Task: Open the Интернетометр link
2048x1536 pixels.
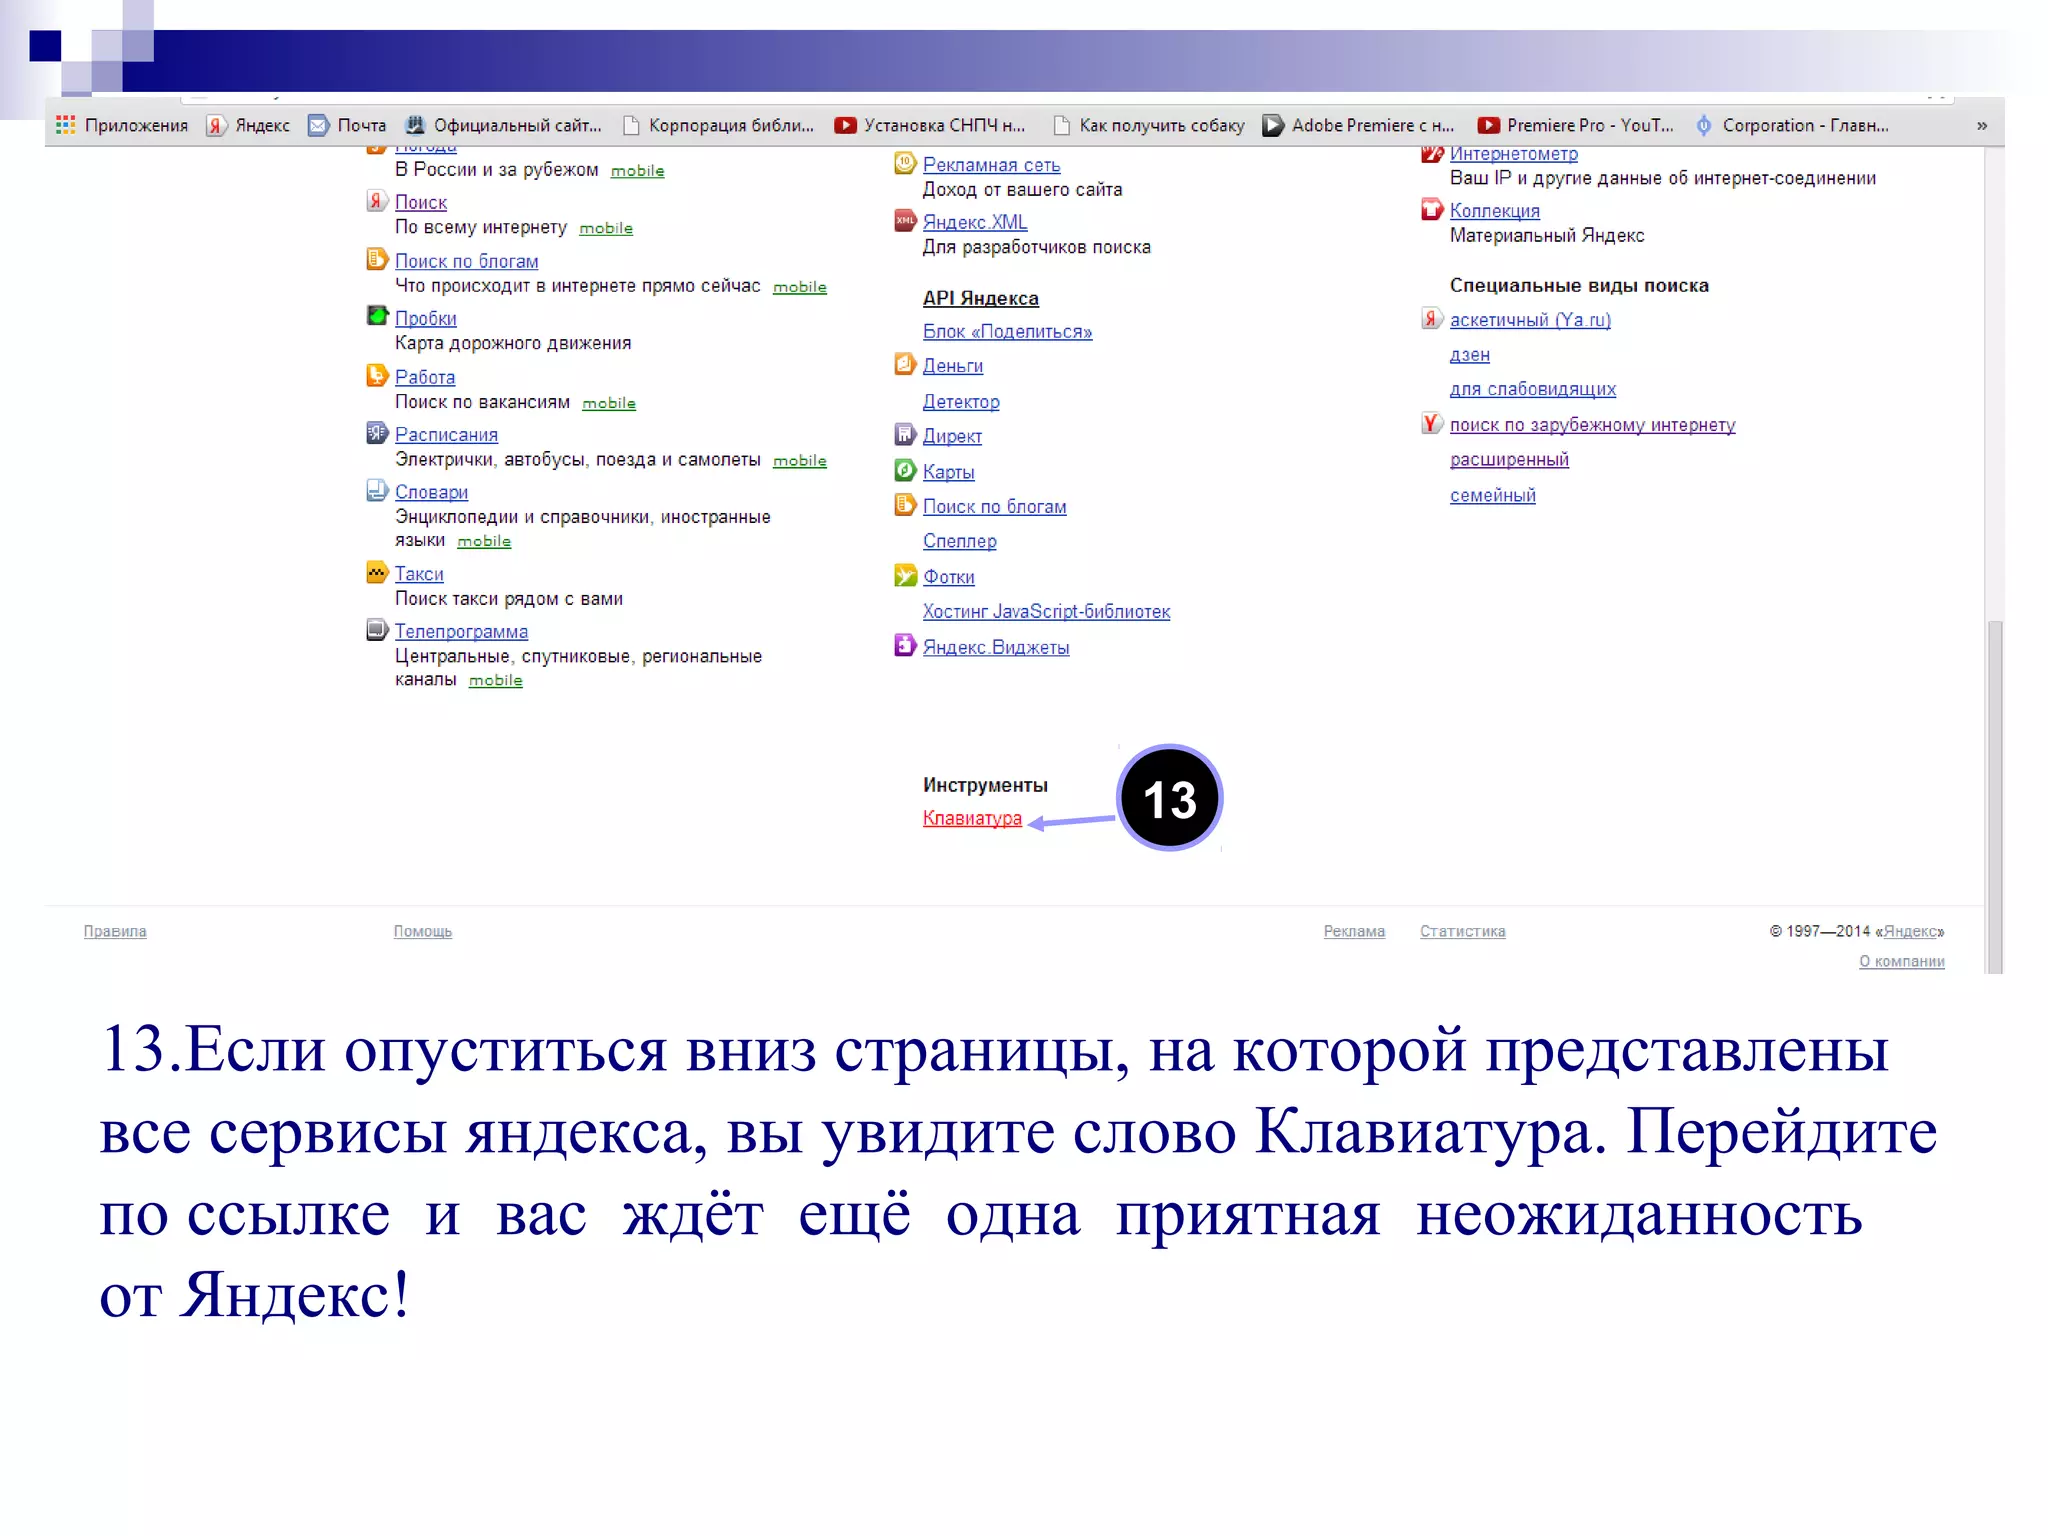Action: (x=1513, y=154)
